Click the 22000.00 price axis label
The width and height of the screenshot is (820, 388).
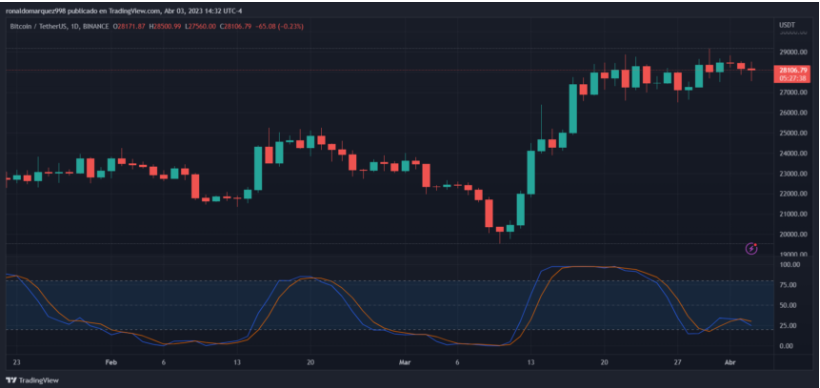[792, 194]
